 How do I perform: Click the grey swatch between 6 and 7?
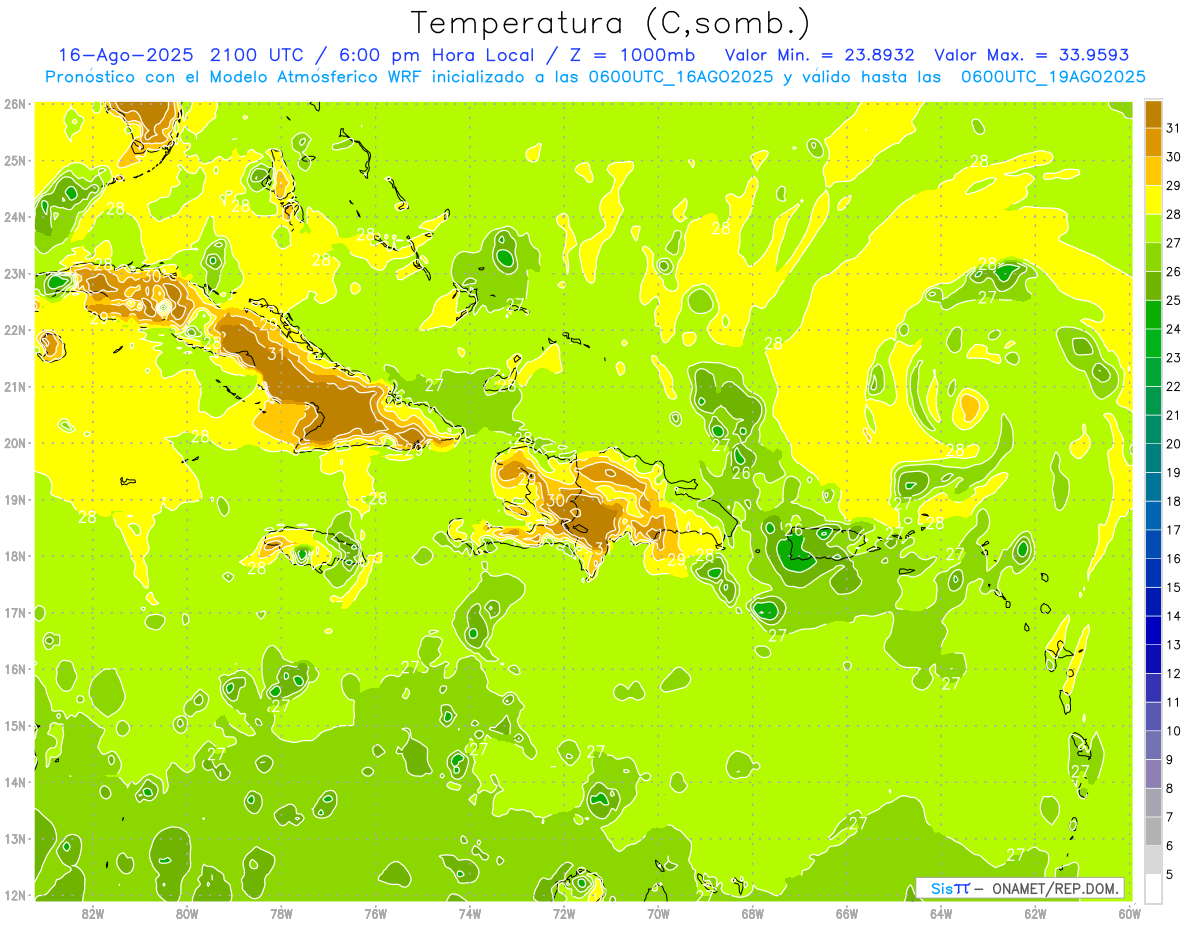pyautogui.click(x=1153, y=831)
